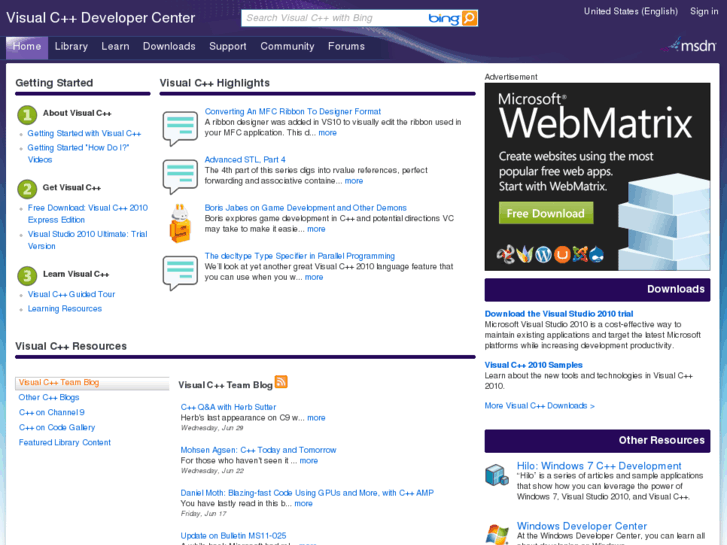The image size is (727, 545).
Task: Open The decltype Type Specifier in Parallel Programming
Action: (x=300, y=256)
